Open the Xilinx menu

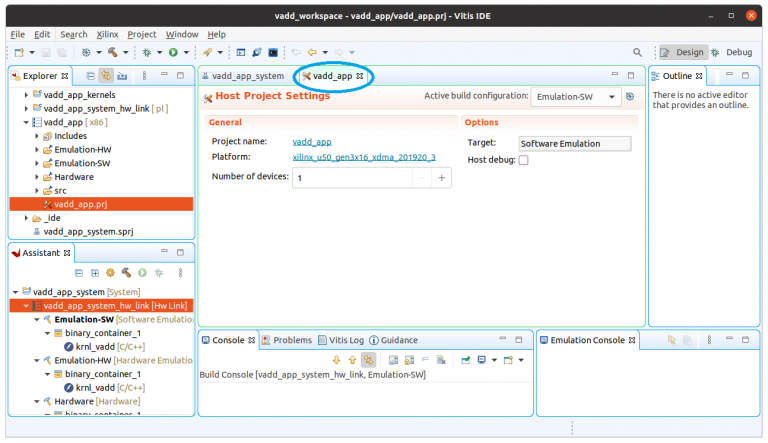point(107,34)
